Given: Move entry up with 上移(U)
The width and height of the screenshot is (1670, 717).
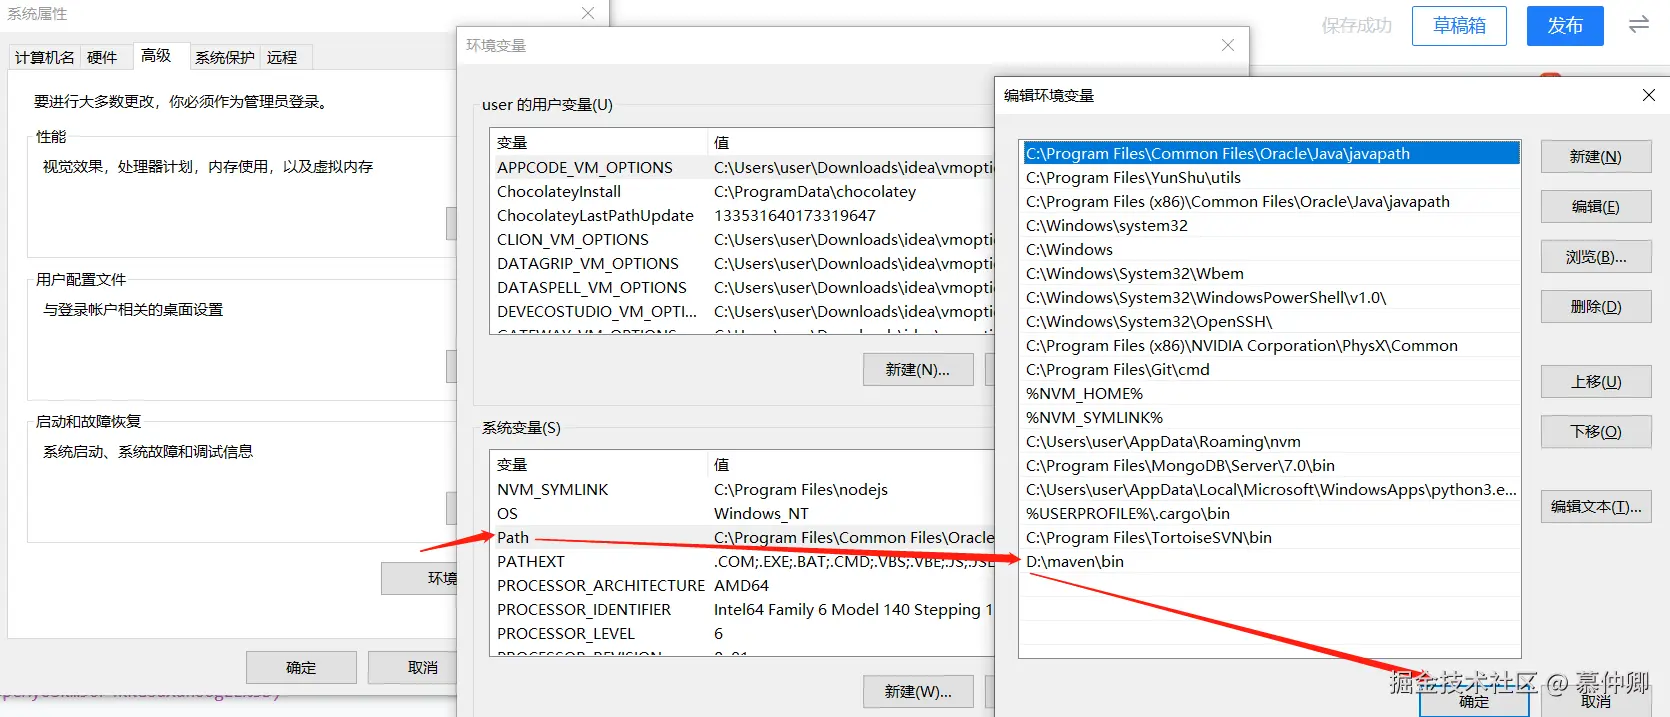Looking at the screenshot, I should (1596, 382).
